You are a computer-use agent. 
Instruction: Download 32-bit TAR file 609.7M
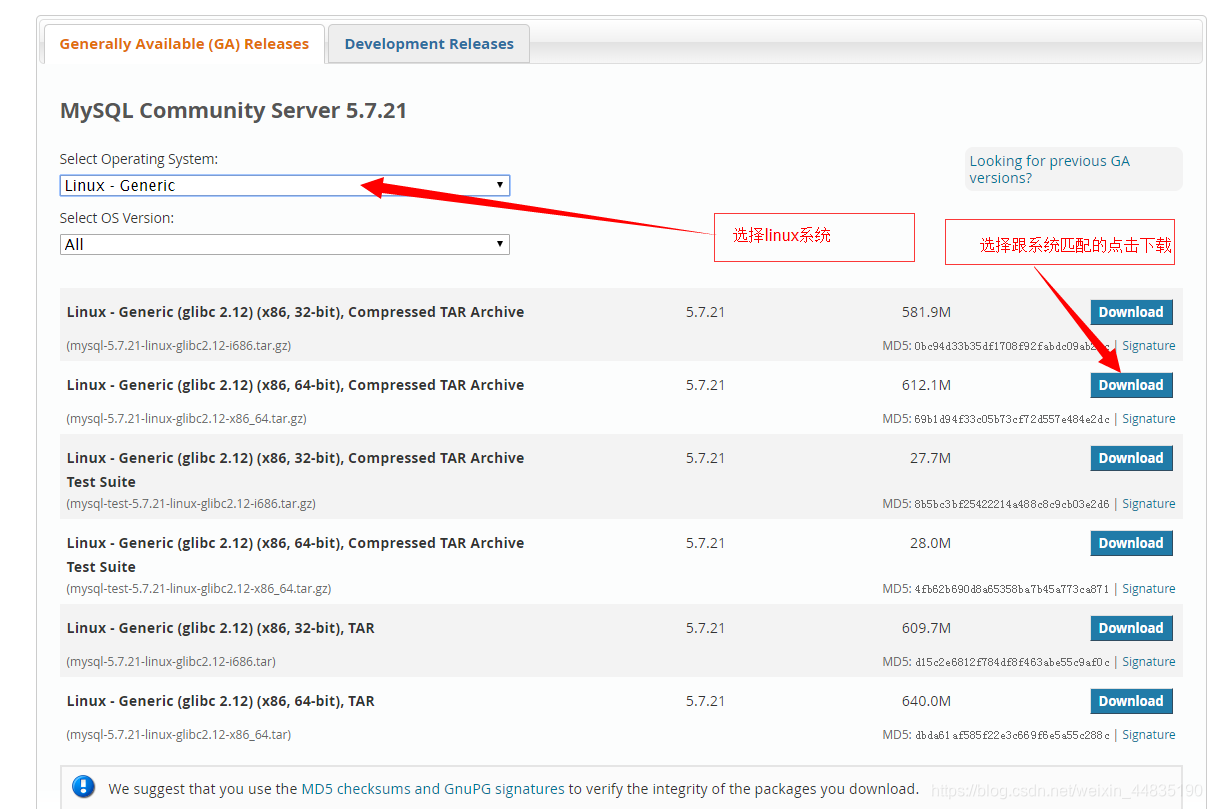(x=1131, y=628)
